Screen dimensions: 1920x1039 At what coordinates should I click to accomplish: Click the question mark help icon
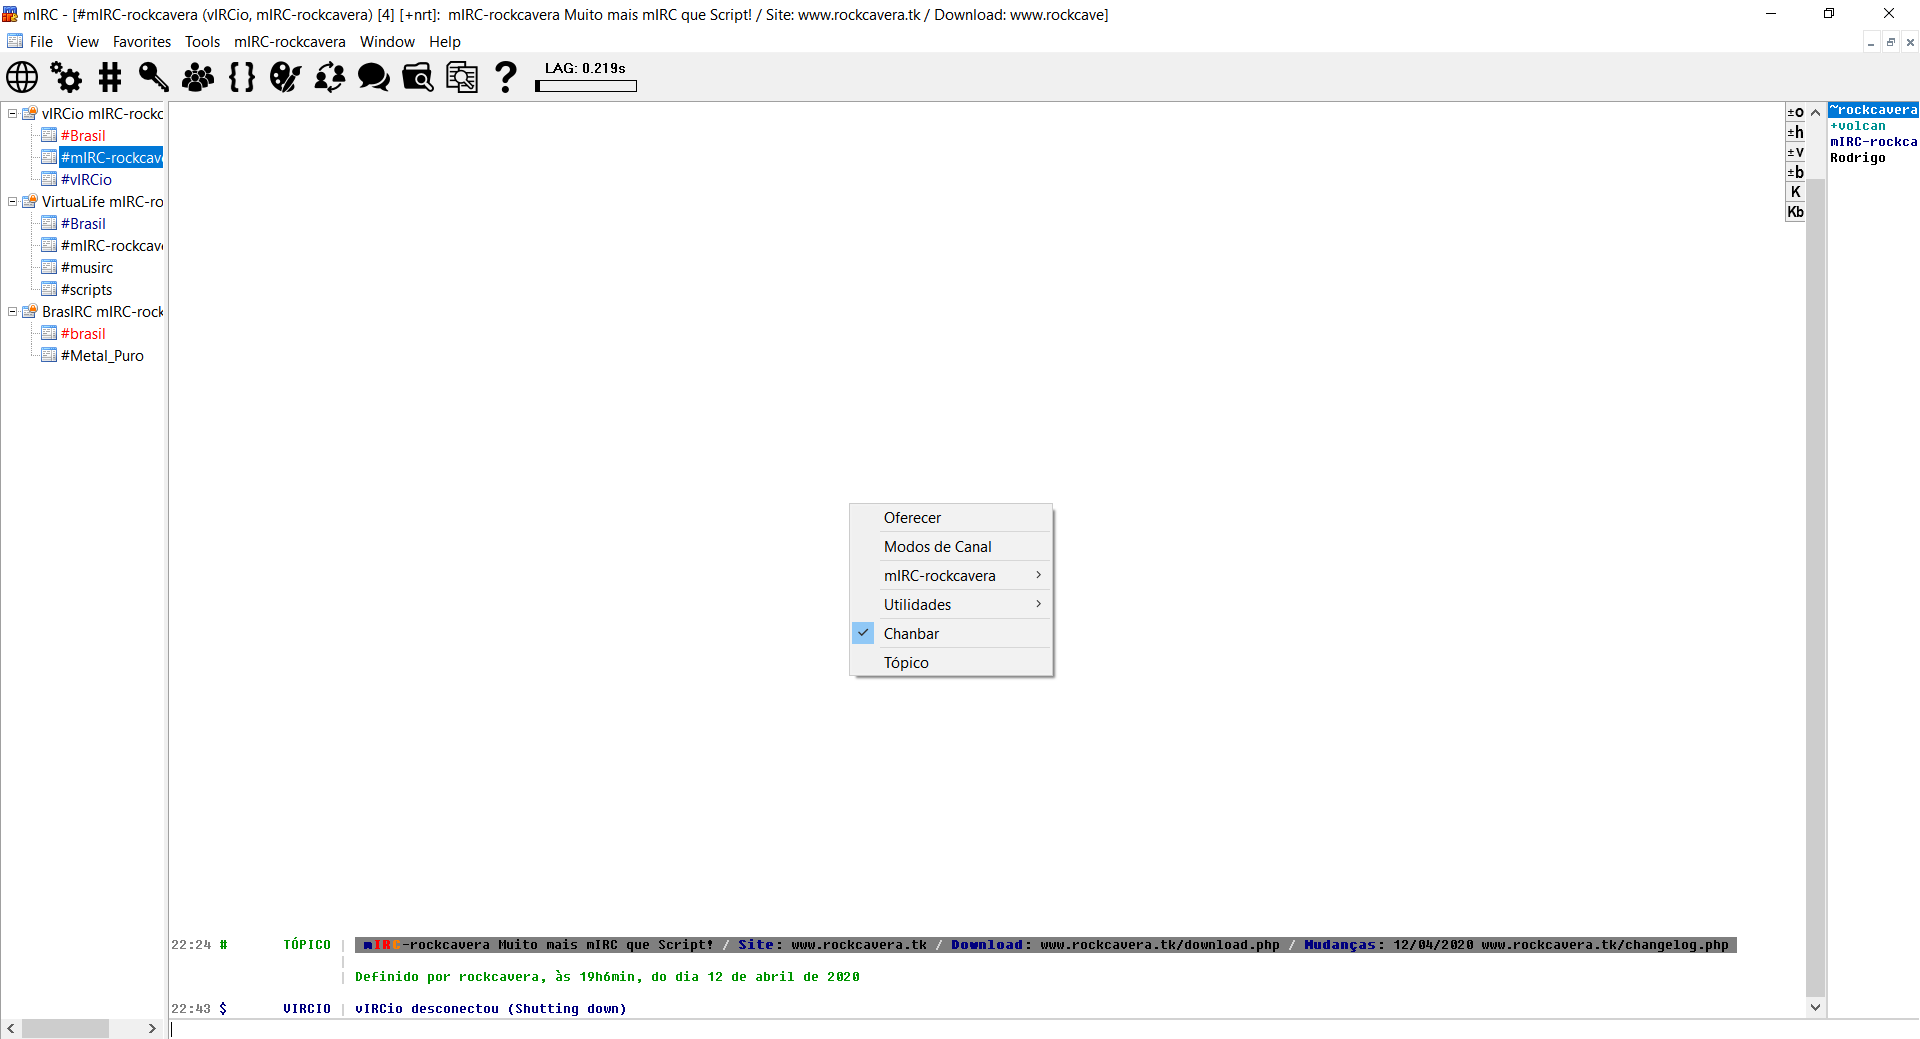(506, 77)
